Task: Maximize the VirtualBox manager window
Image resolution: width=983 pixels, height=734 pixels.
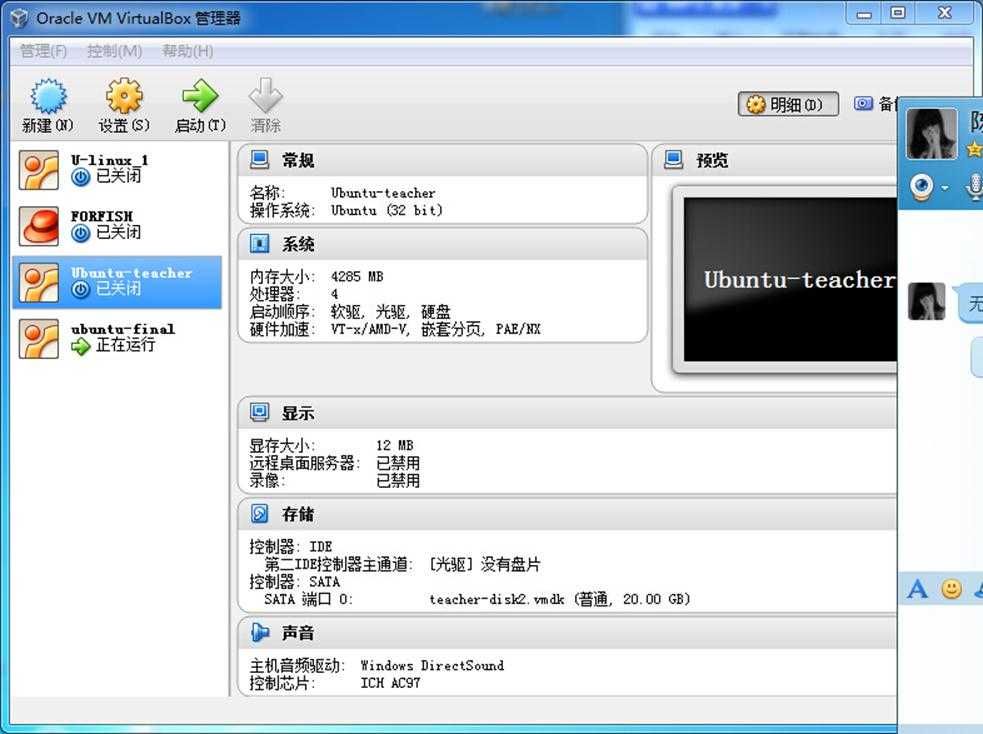Action: click(898, 13)
